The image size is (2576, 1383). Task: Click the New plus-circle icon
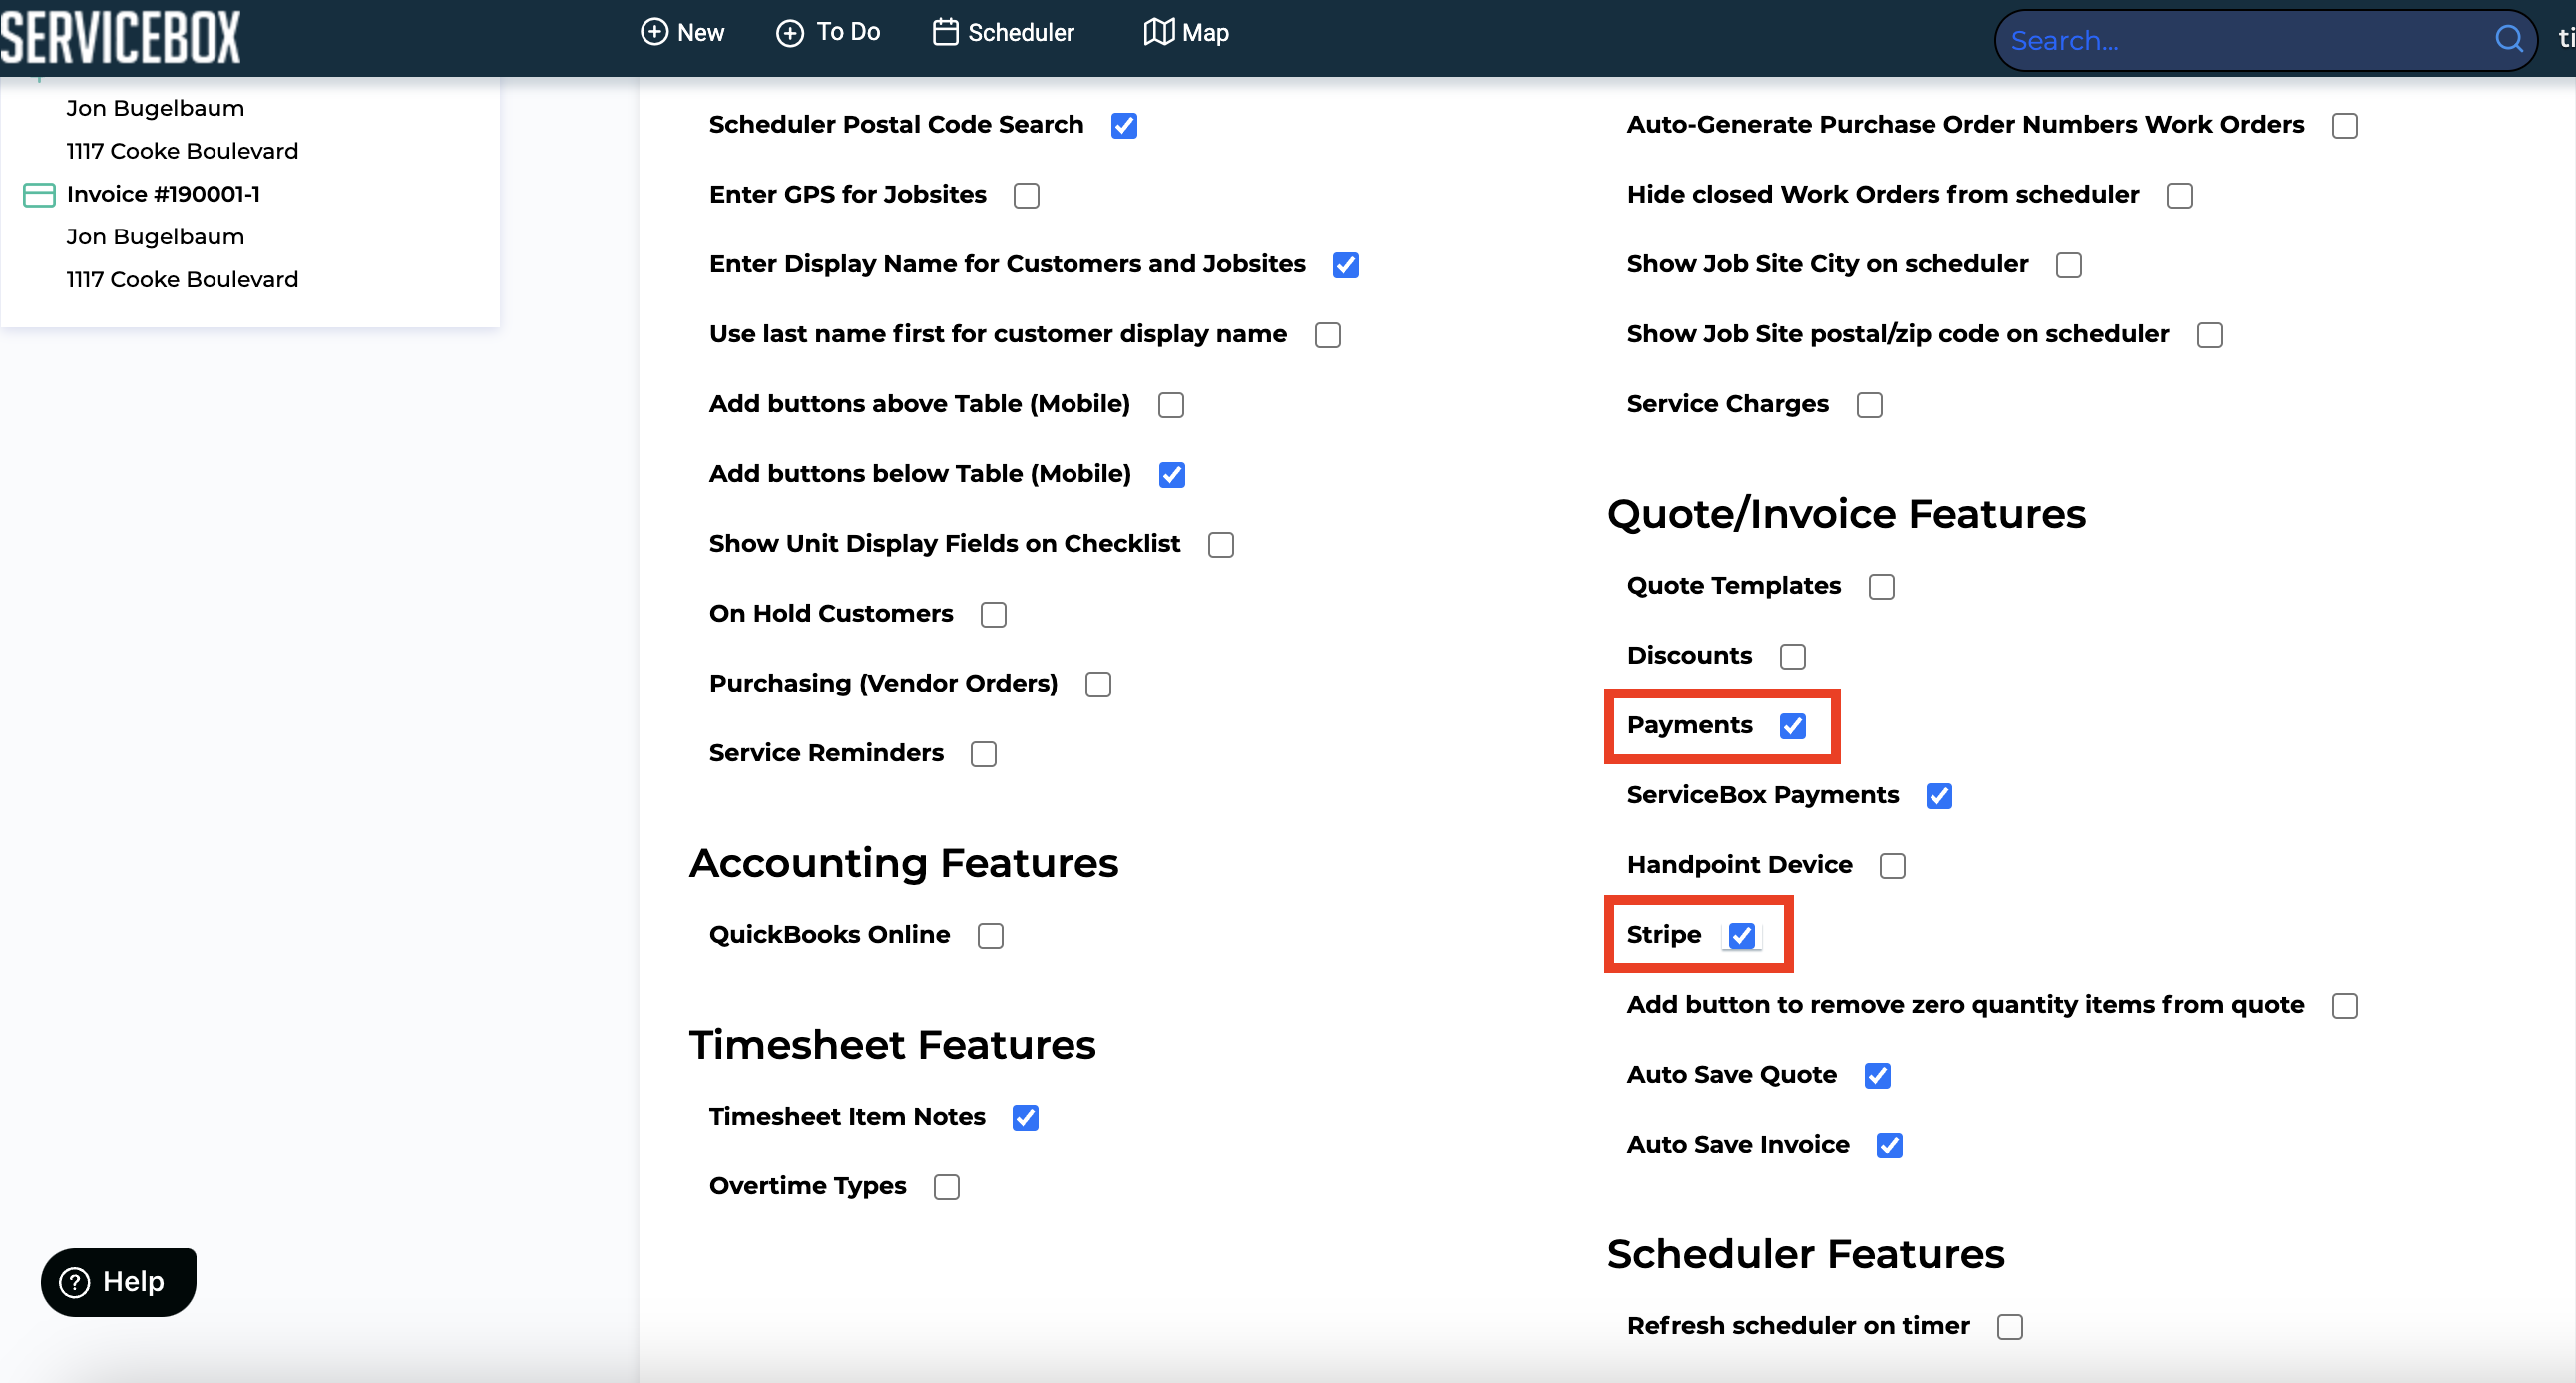654,32
